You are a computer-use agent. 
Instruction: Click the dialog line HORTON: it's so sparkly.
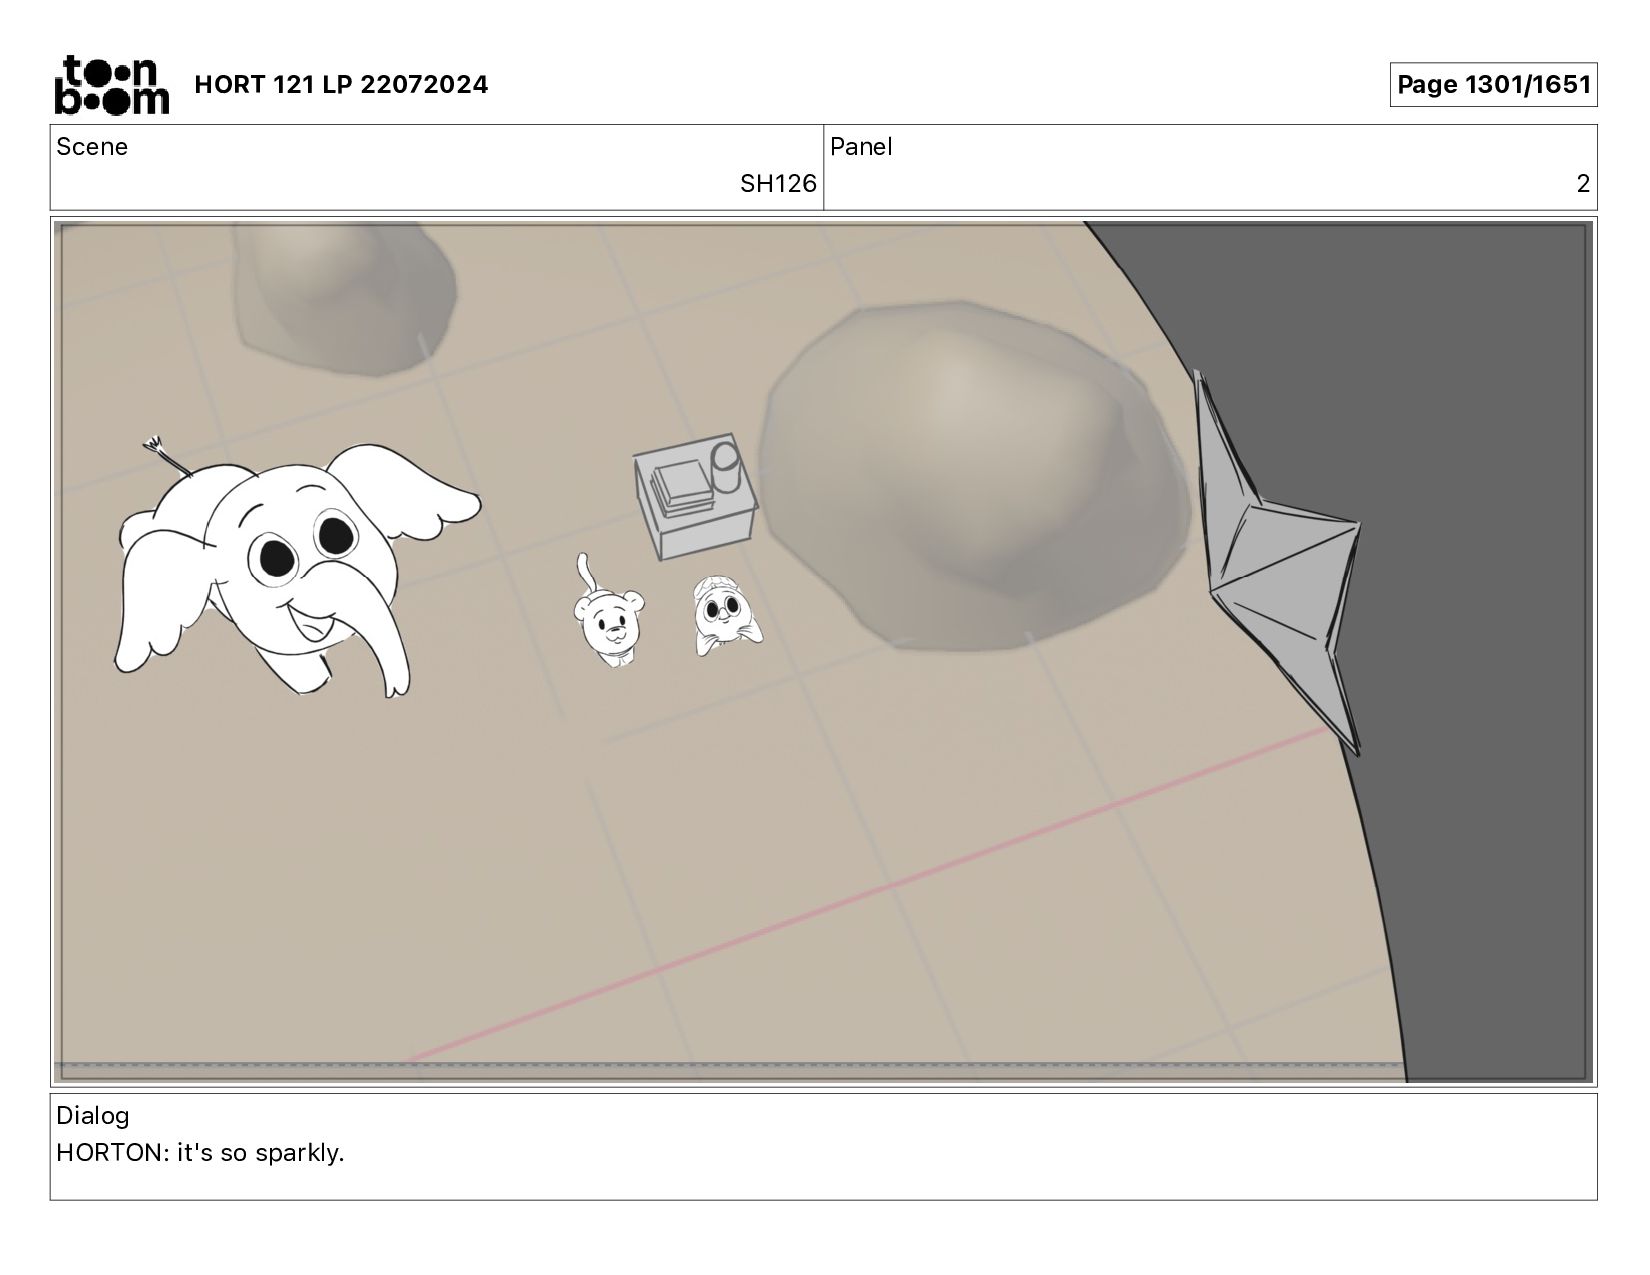tap(200, 1153)
